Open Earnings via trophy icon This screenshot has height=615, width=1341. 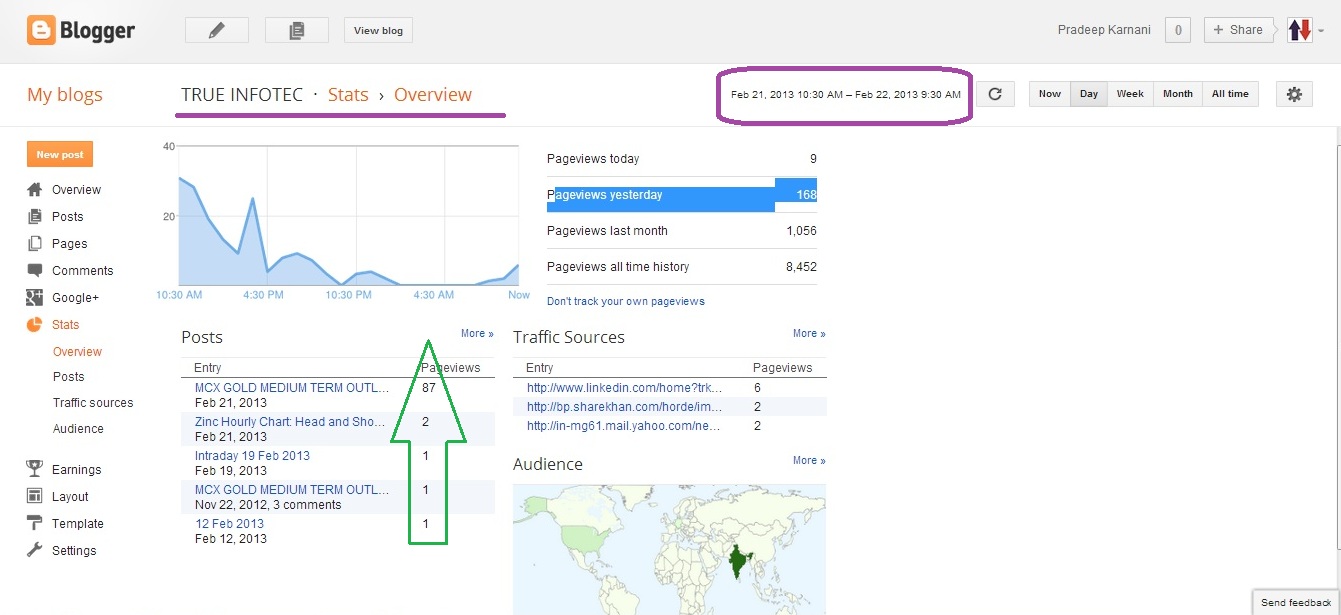[x=35, y=470]
